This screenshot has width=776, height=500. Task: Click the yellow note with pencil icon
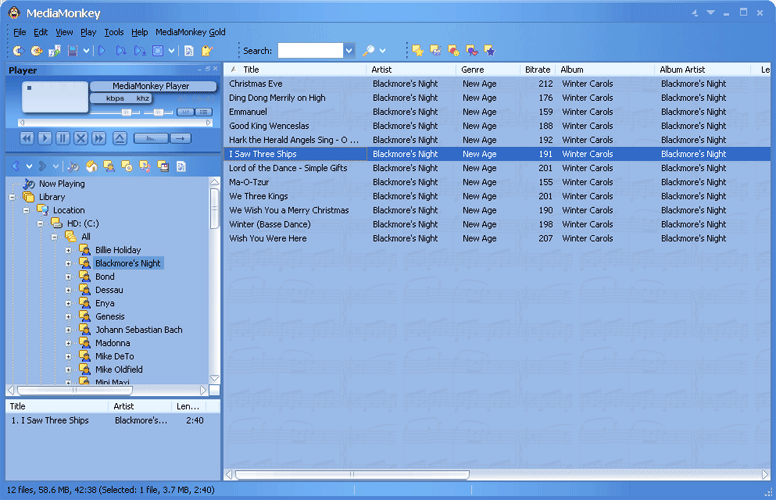click(207, 50)
